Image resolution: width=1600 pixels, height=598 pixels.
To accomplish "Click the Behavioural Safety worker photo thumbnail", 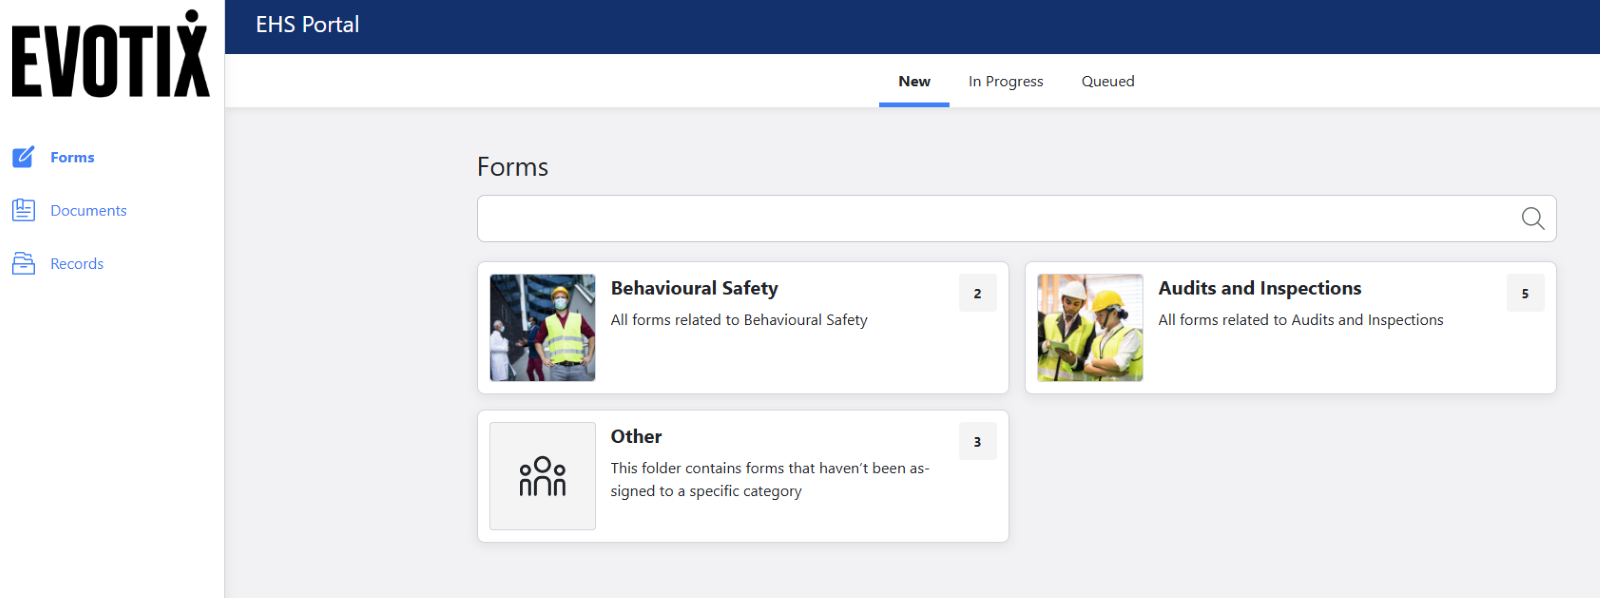I will (543, 328).
